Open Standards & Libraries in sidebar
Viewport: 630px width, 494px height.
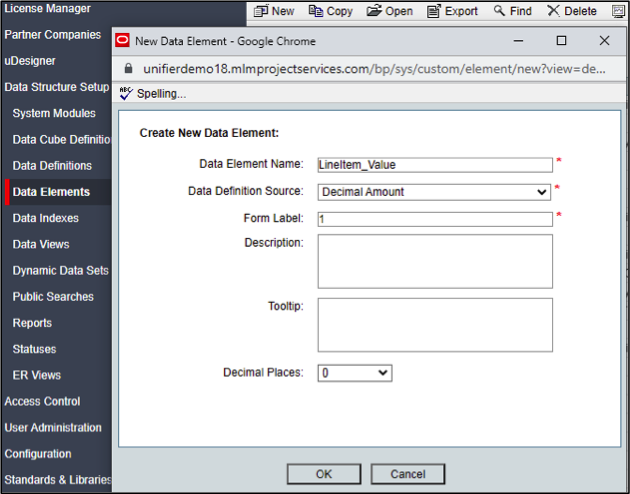(57, 480)
